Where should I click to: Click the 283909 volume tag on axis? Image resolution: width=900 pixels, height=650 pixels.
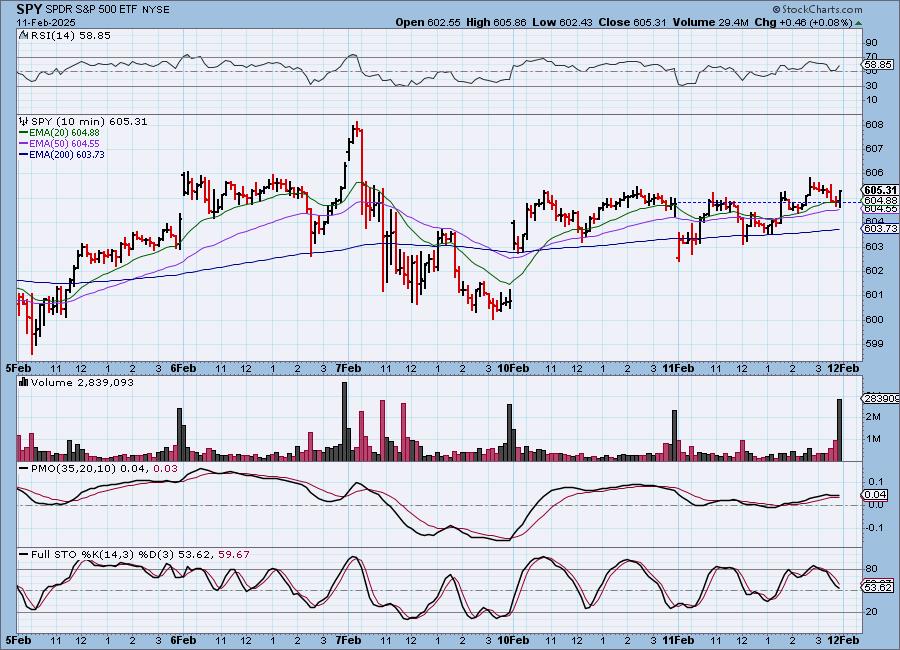881,398
